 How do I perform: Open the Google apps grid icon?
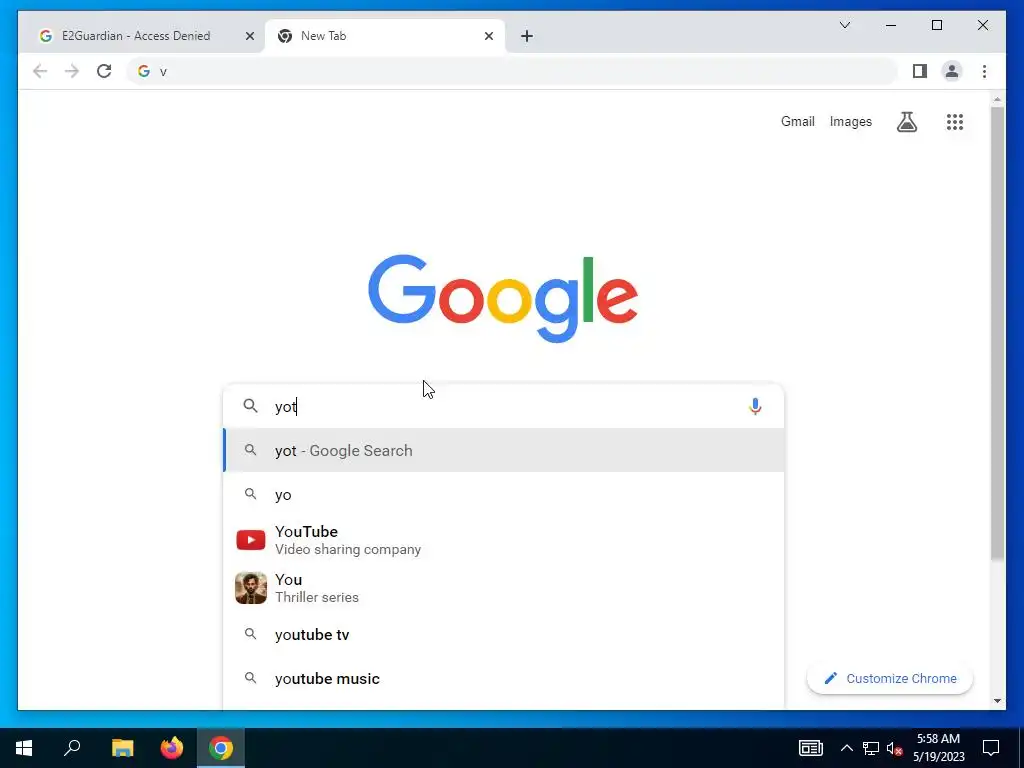pos(955,121)
